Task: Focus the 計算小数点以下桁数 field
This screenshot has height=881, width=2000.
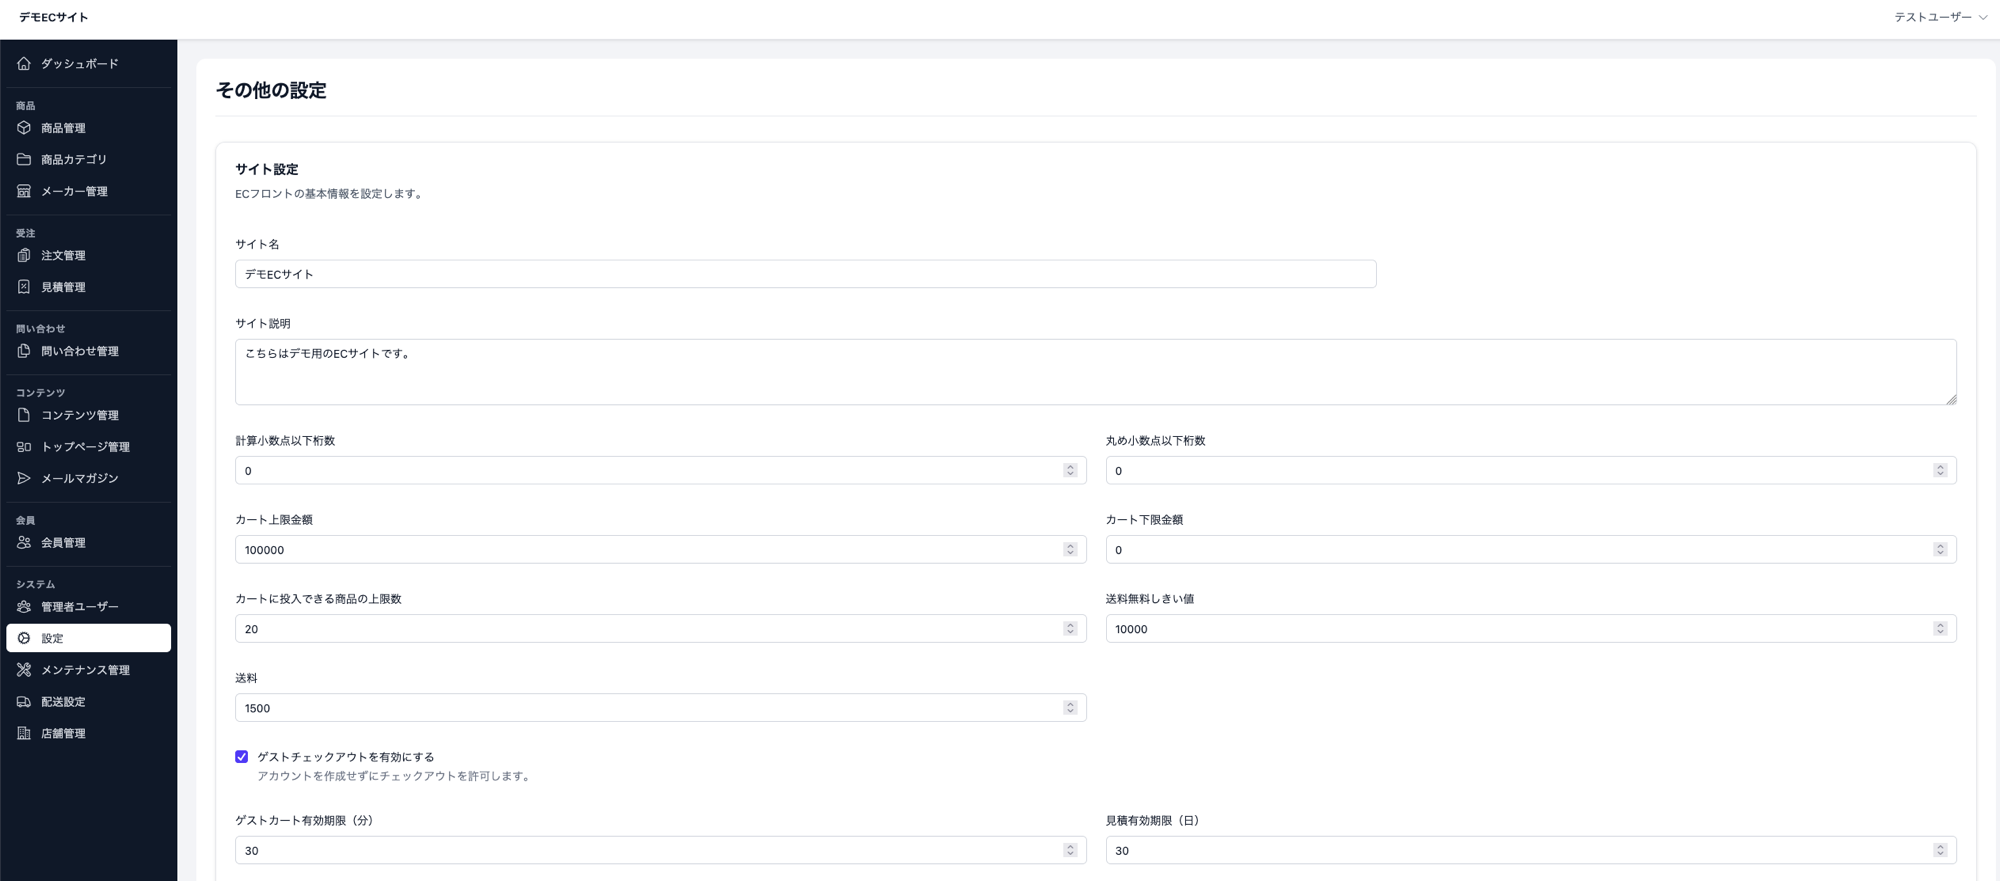Action: click(x=660, y=470)
